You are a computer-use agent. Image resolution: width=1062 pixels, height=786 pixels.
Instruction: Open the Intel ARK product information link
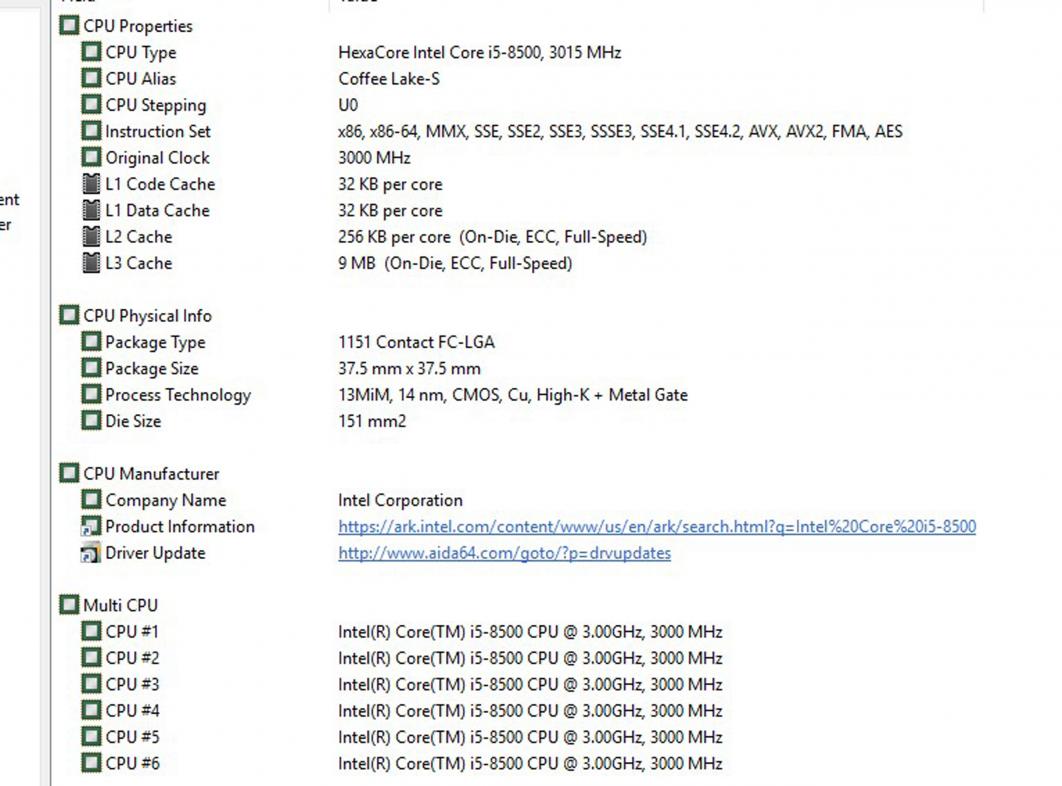point(657,526)
